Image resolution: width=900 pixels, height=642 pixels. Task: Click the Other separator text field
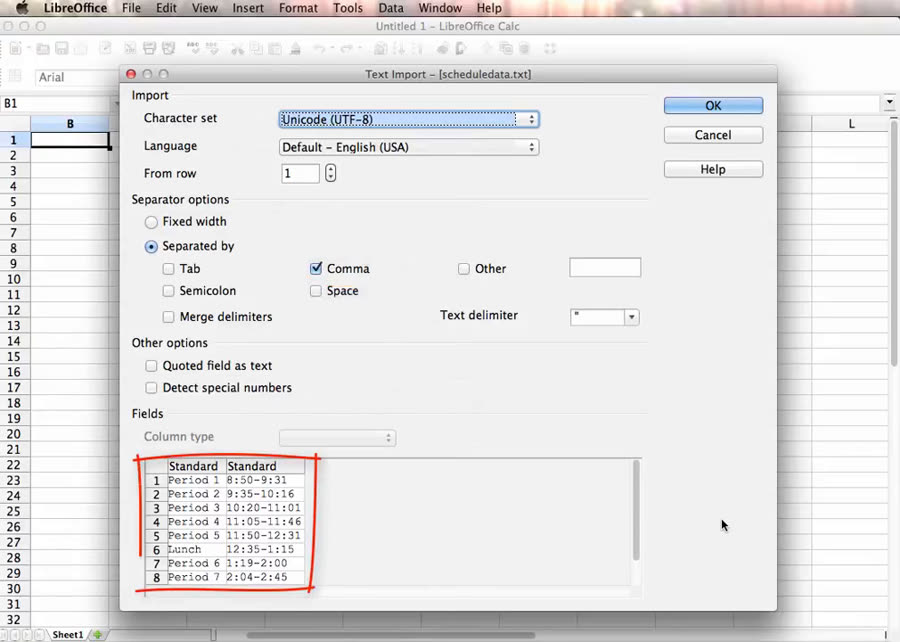[605, 267]
